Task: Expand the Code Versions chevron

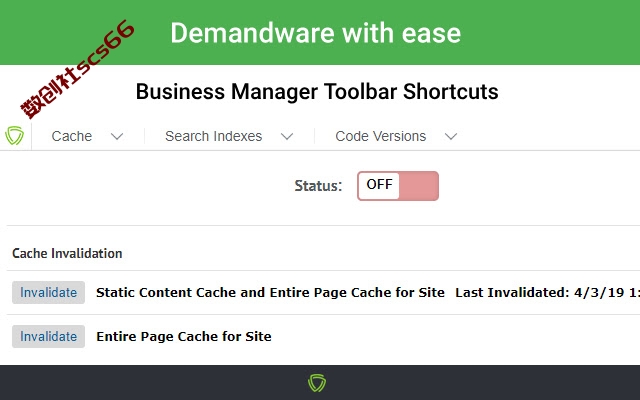Action: click(x=451, y=136)
